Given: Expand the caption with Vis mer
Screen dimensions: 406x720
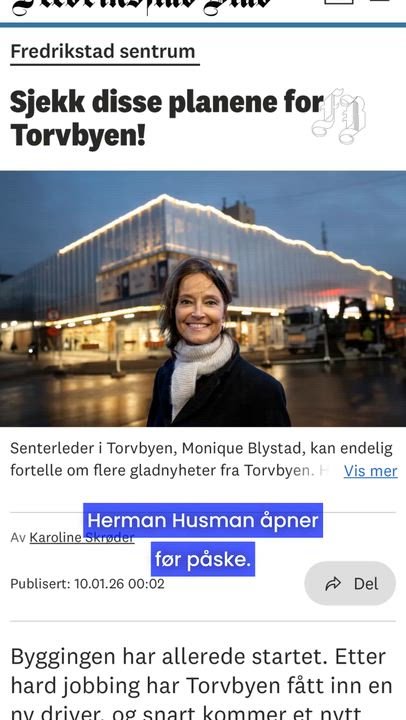Looking at the screenshot, I should tap(371, 471).
